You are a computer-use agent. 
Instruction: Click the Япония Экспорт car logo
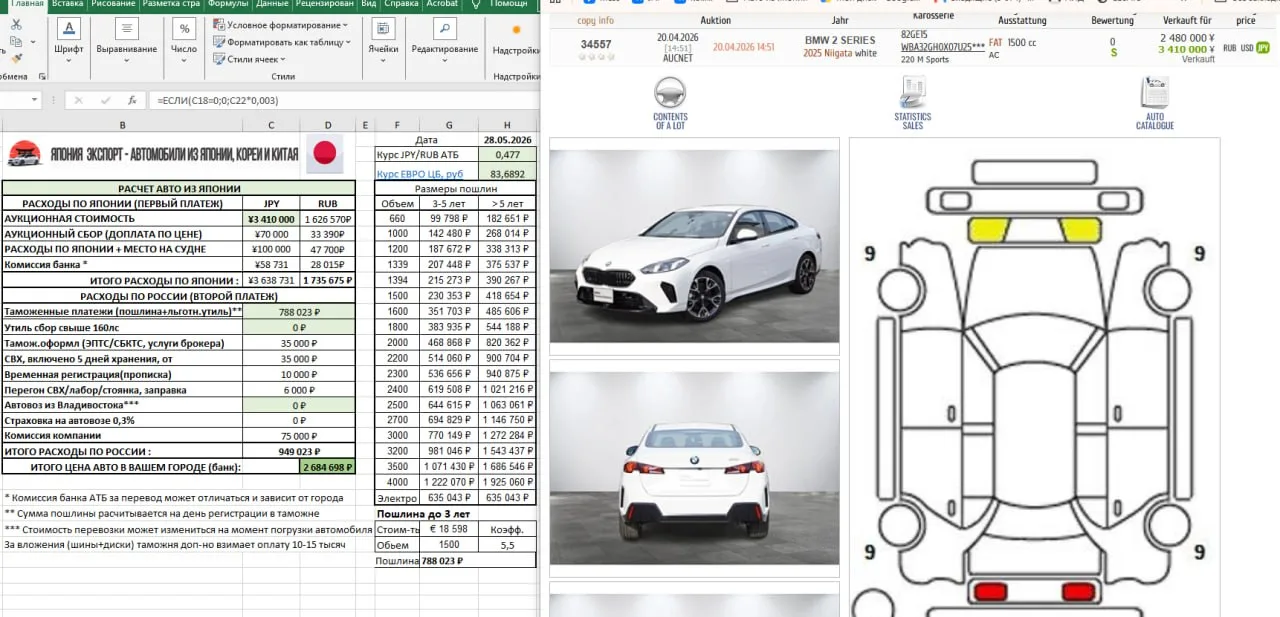click(x=24, y=154)
